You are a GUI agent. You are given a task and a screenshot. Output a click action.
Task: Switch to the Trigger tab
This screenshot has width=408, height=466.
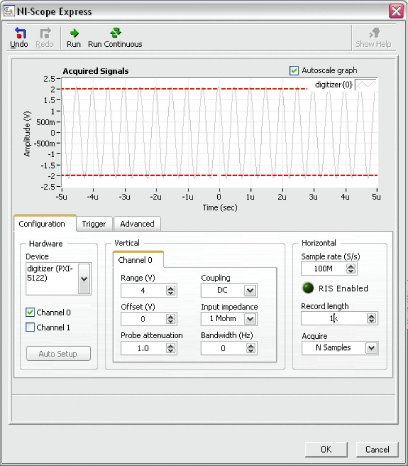click(x=94, y=224)
